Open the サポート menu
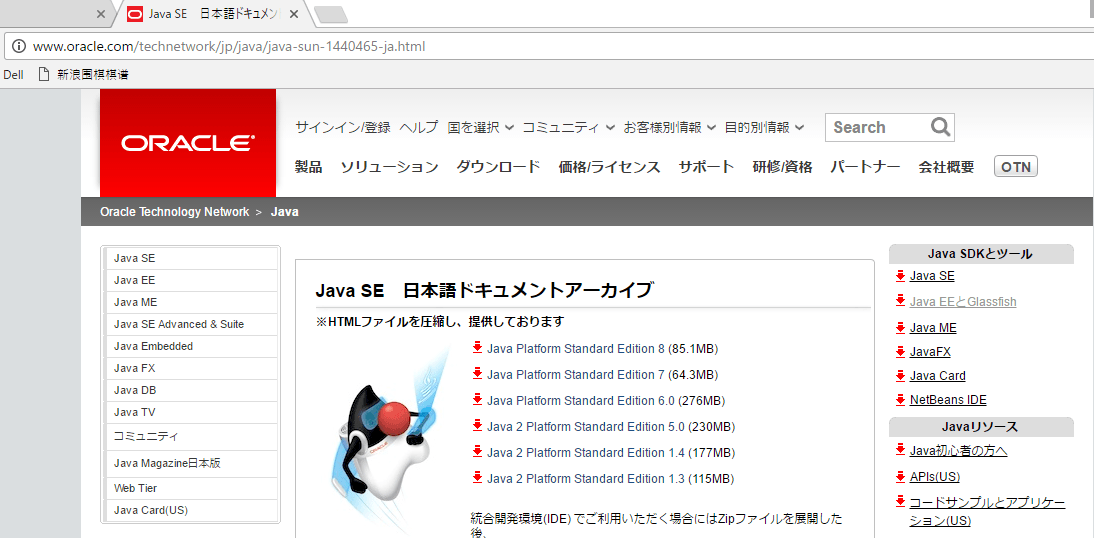1094x538 pixels. [706, 167]
